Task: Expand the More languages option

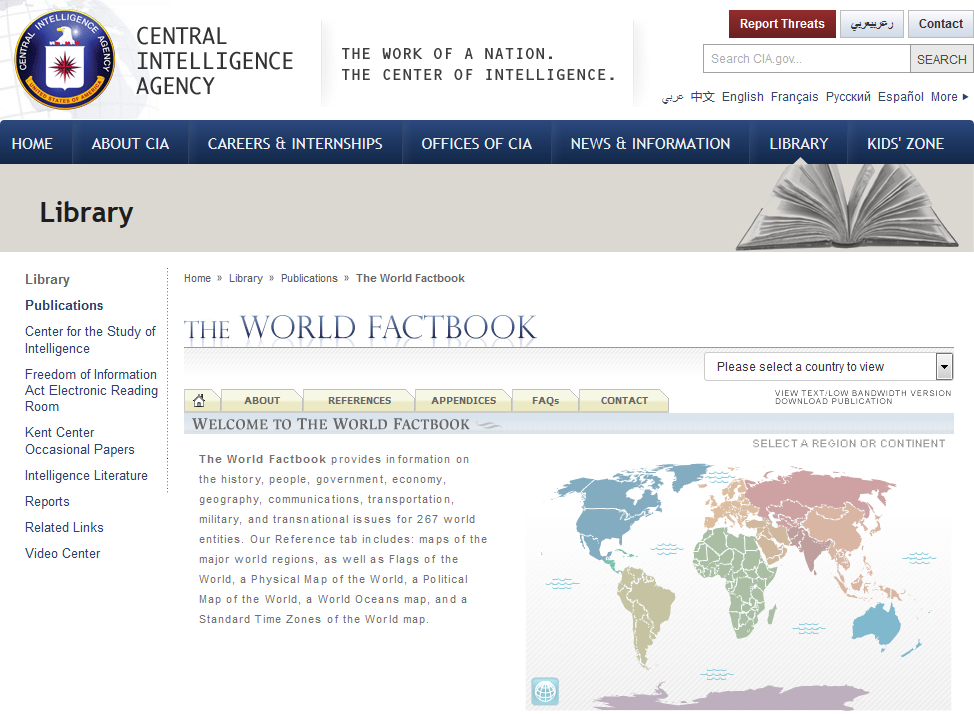Action: pos(950,97)
